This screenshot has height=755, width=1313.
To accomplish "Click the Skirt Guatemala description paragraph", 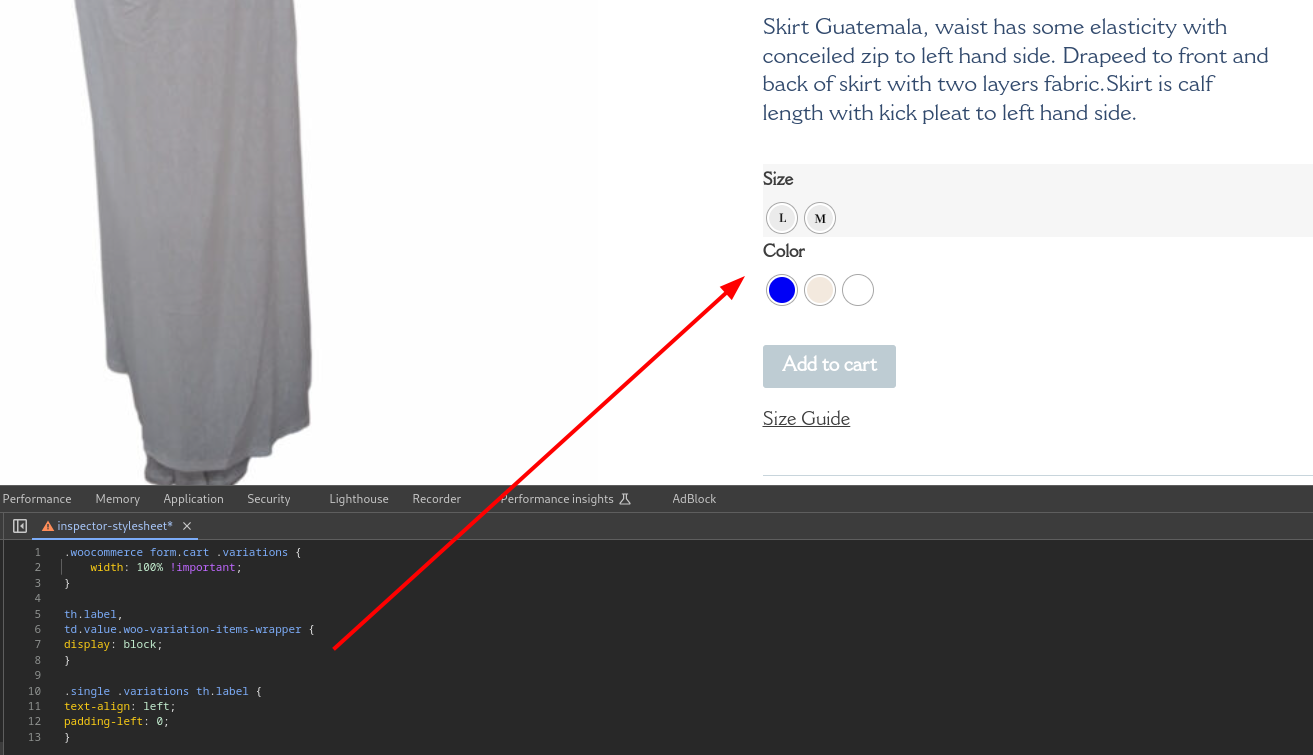I will (x=1015, y=70).
